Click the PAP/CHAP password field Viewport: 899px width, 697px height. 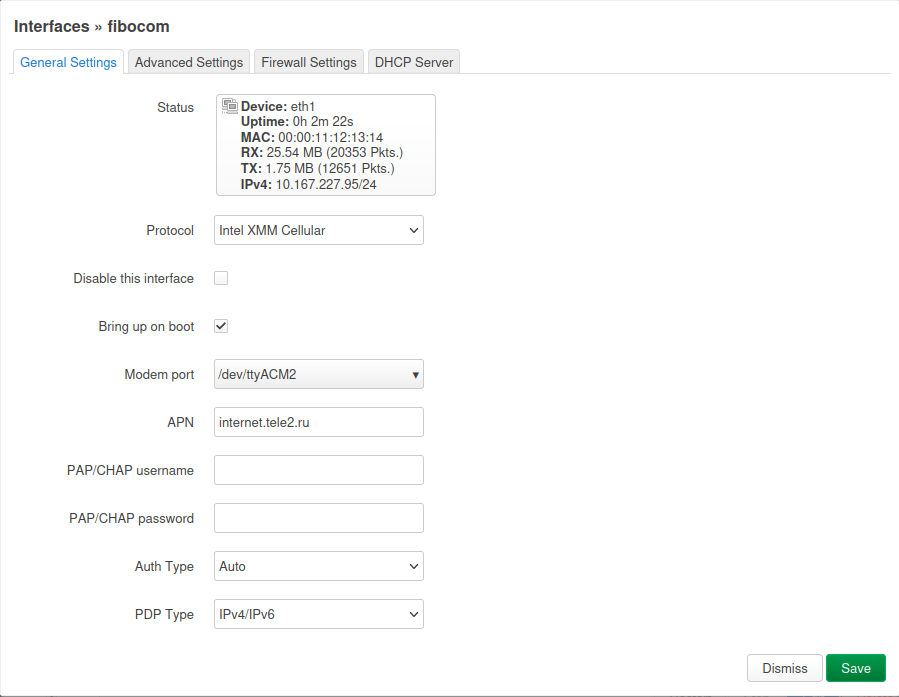[x=319, y=518]
